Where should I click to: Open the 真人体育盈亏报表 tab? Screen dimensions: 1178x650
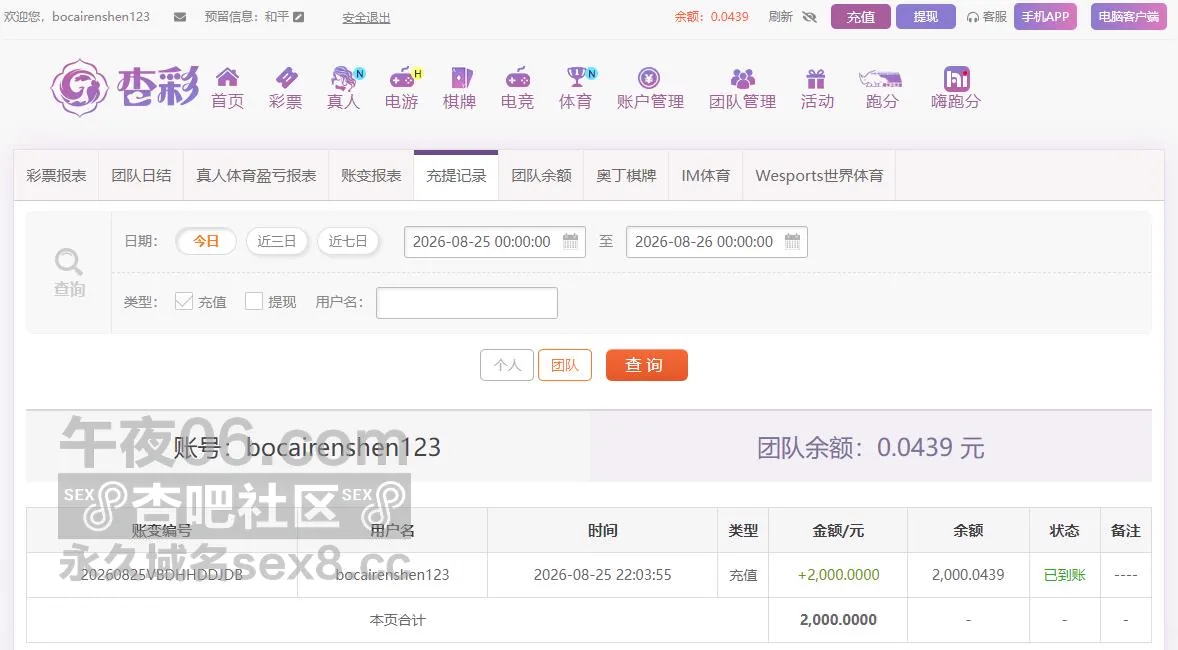tap(256, 176)
